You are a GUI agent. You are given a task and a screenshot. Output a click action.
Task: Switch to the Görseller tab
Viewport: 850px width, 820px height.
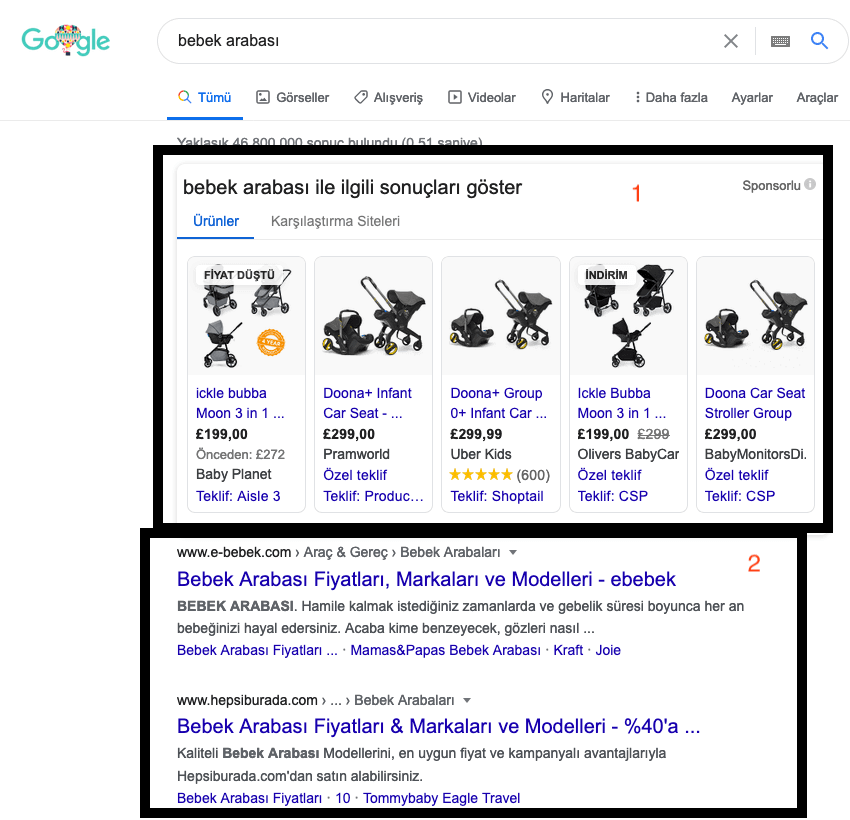pyautogui.click(x=292, y=98)
